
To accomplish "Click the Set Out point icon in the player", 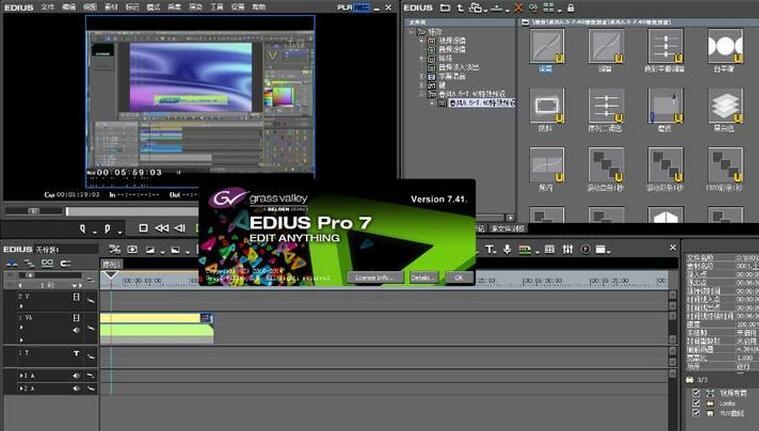I will (107, 228).
